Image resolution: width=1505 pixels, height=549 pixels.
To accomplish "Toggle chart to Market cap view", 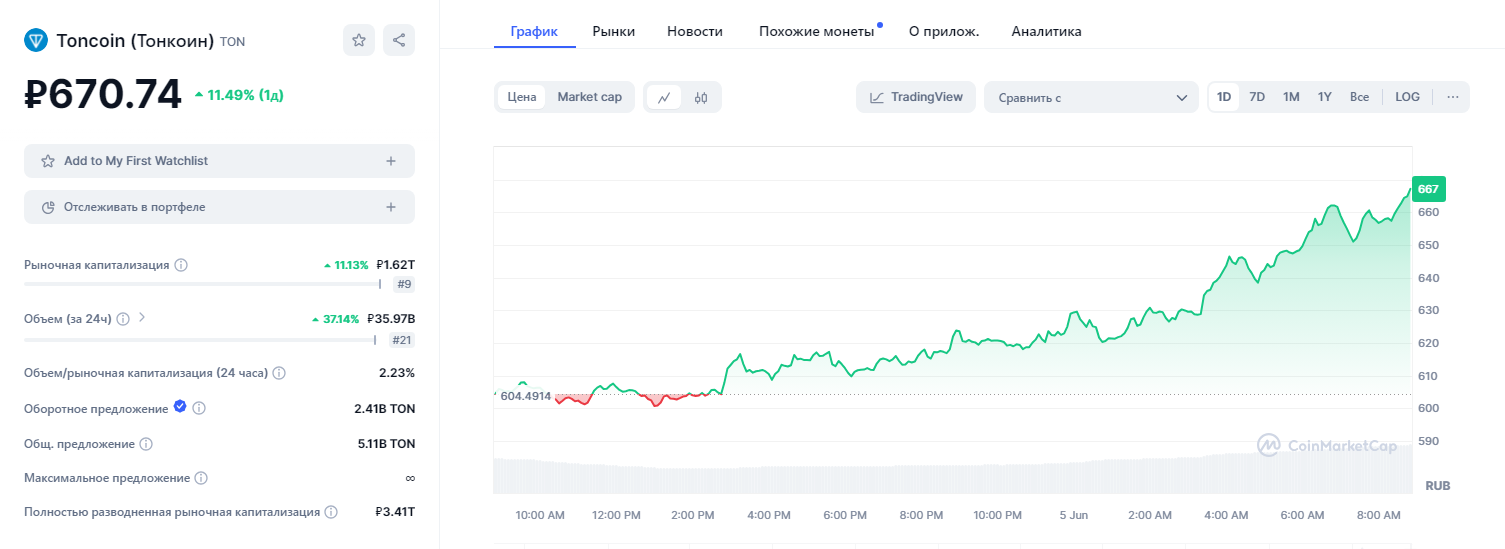I will click(x=589, y=97).
